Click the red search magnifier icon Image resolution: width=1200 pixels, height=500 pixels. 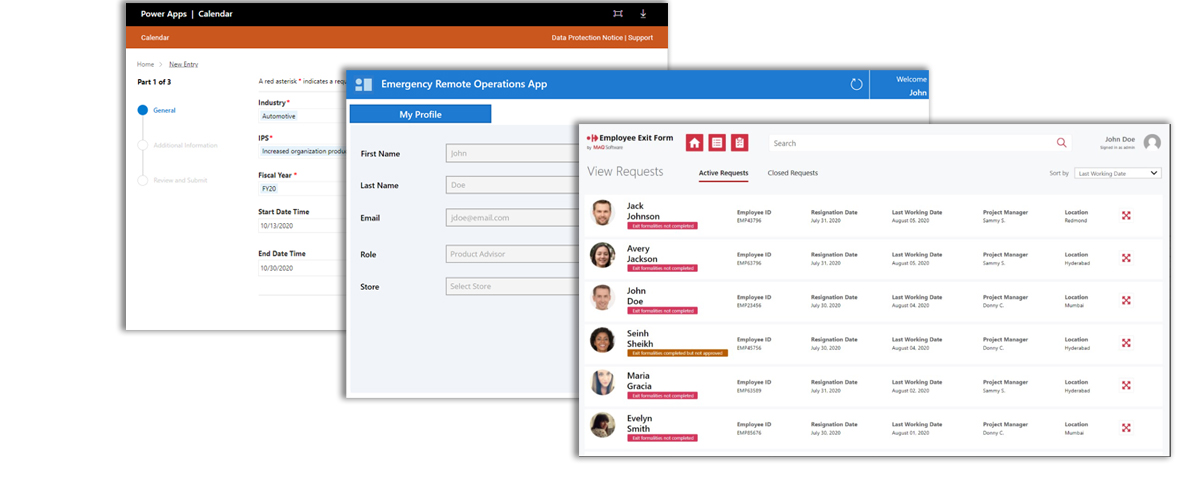[1062, 143]
